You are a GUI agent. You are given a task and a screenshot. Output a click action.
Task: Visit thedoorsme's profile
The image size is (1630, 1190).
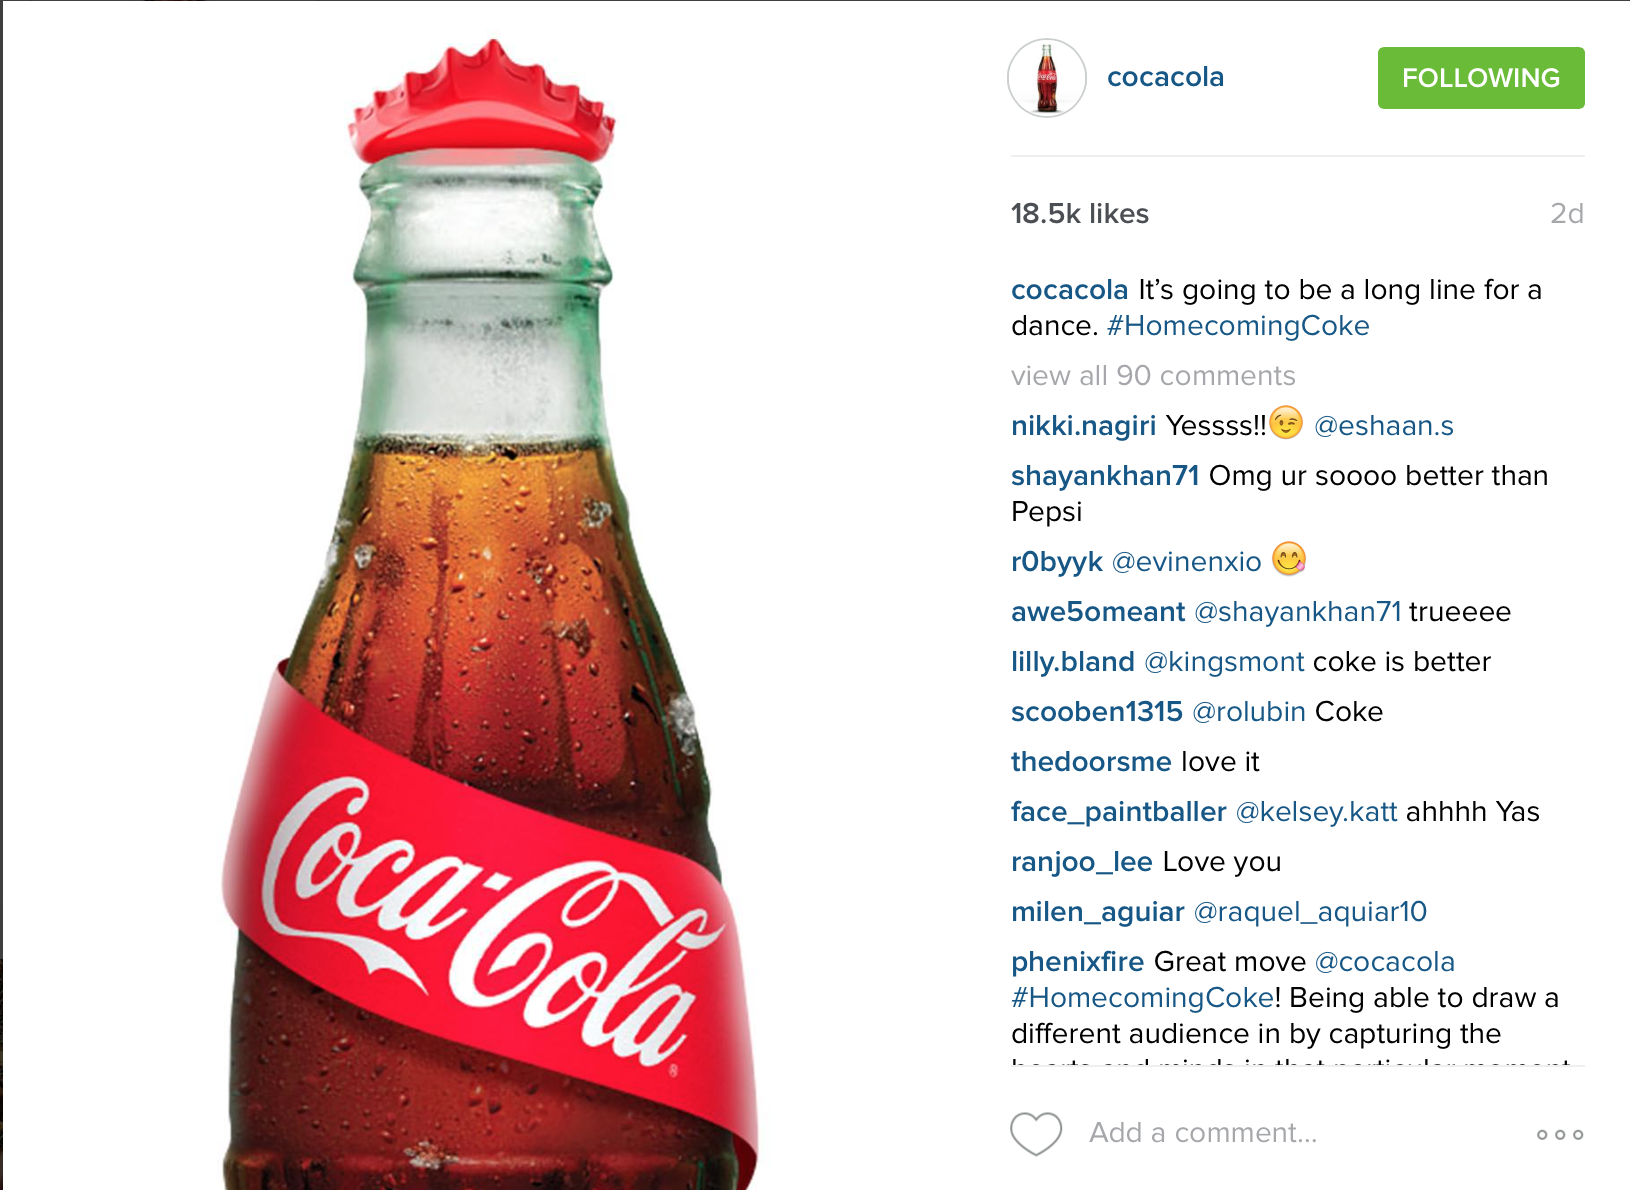pyautogui.click(x=1090, y=762)
